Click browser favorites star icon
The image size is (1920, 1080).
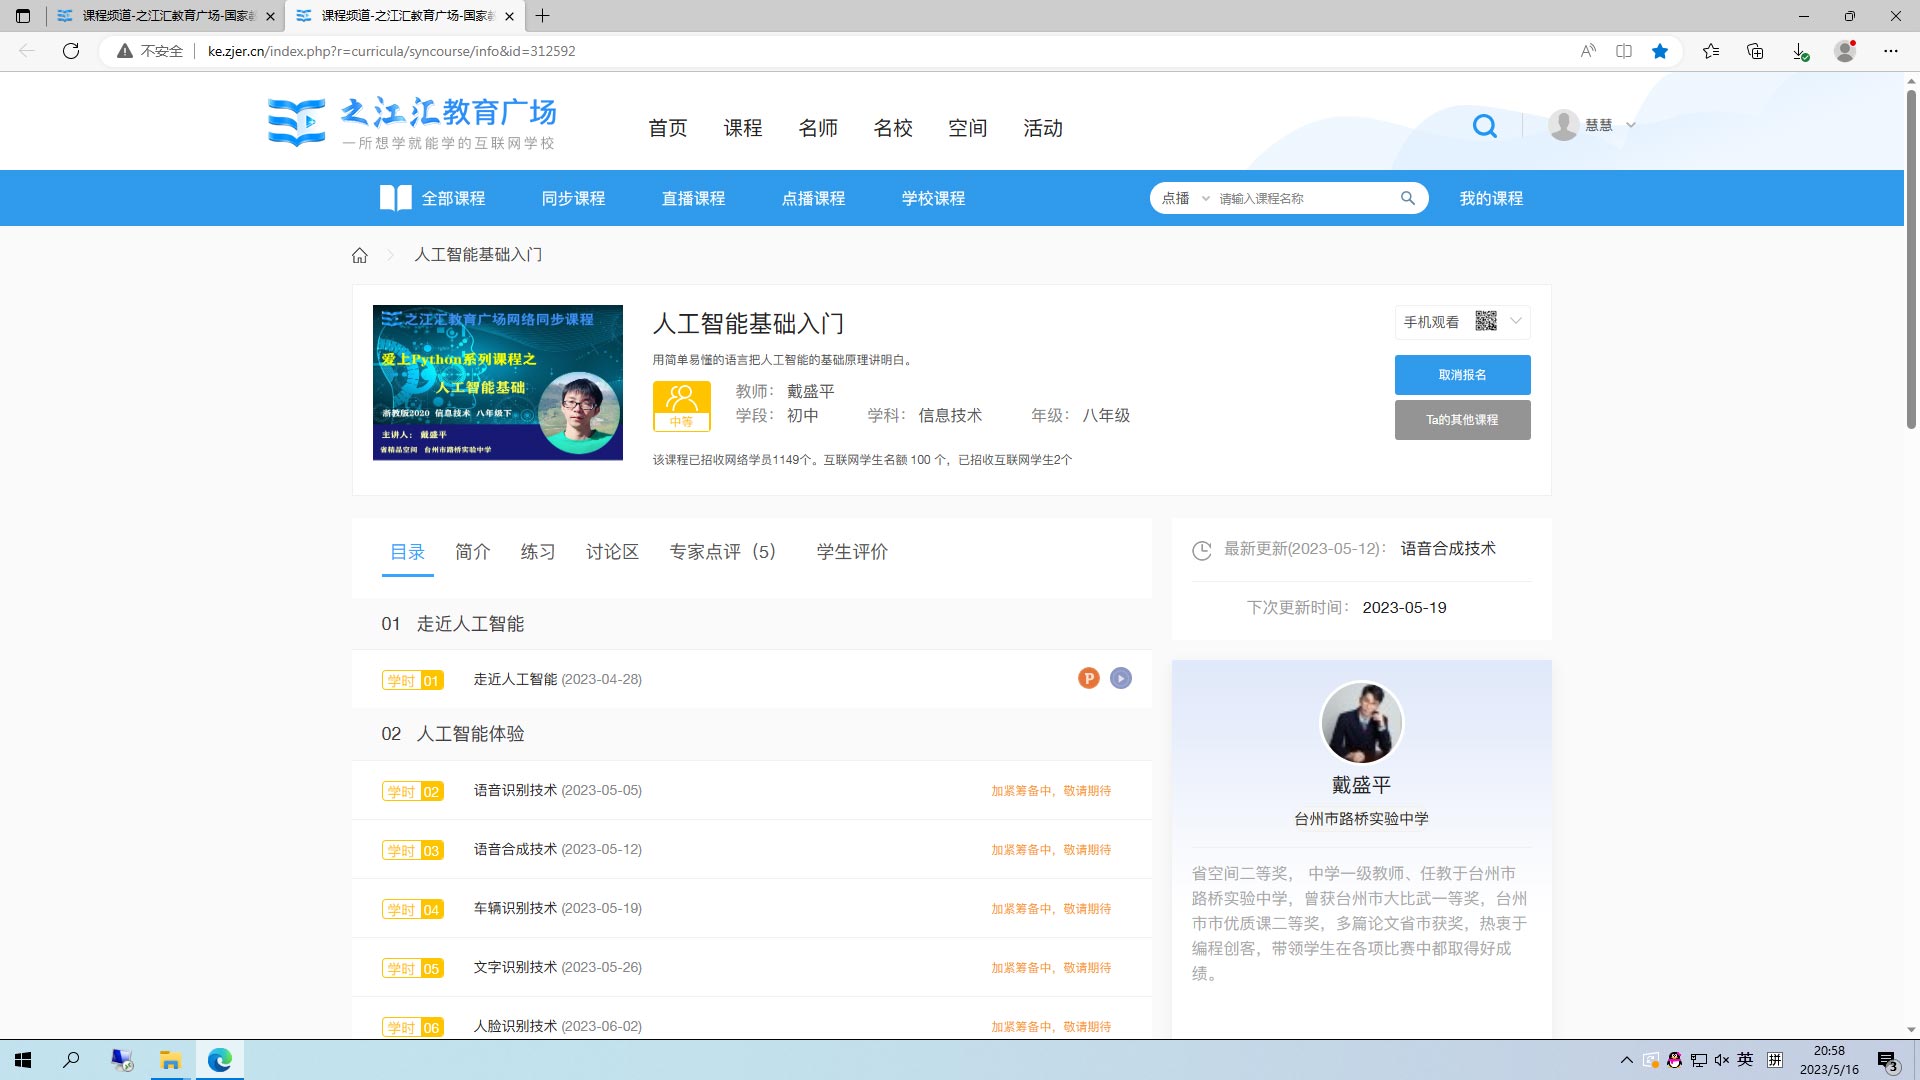coord(1660,51)
